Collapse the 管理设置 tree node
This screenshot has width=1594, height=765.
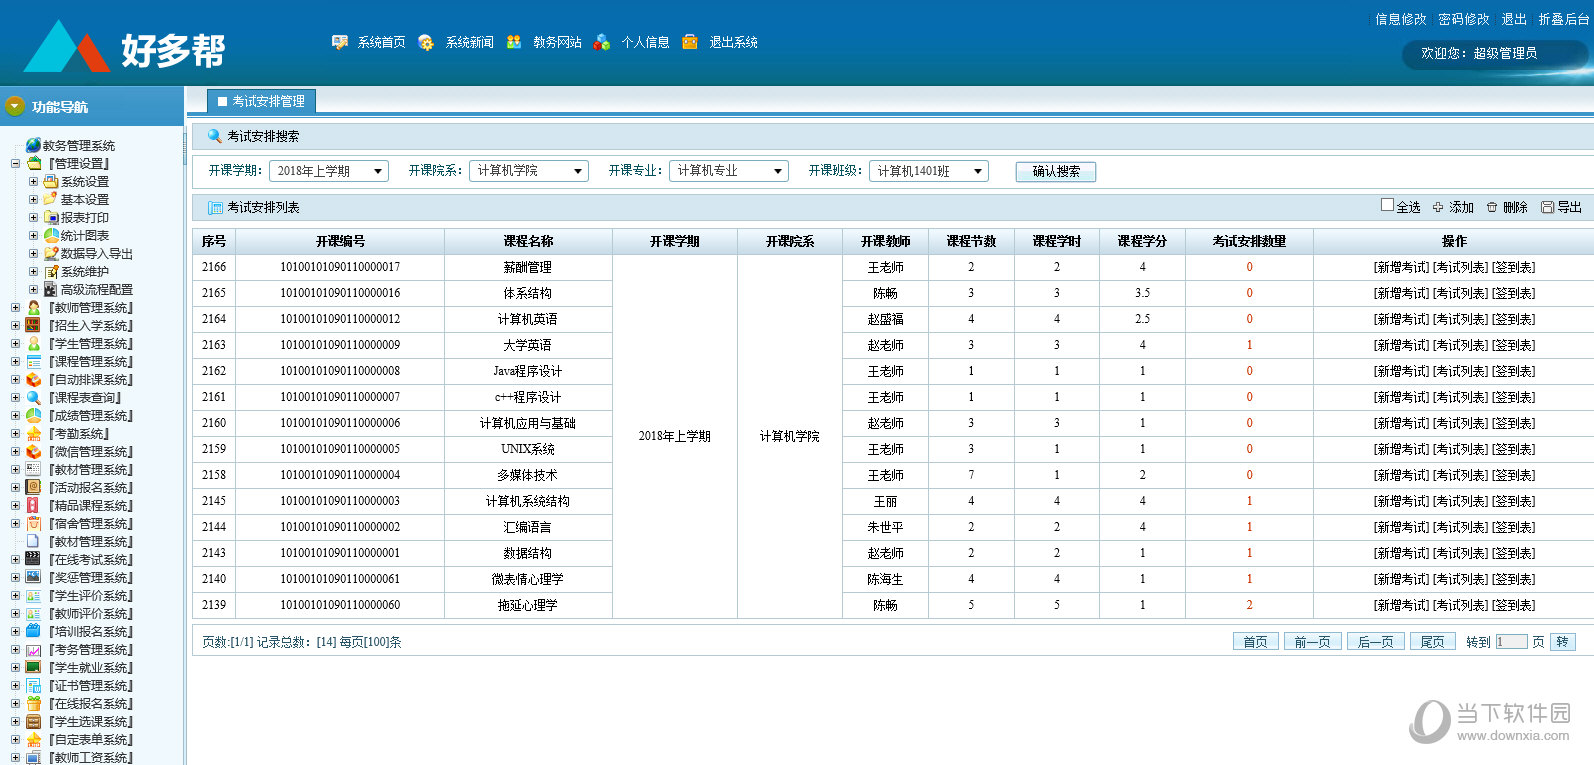pyautogui.click(x=15, y=164)
